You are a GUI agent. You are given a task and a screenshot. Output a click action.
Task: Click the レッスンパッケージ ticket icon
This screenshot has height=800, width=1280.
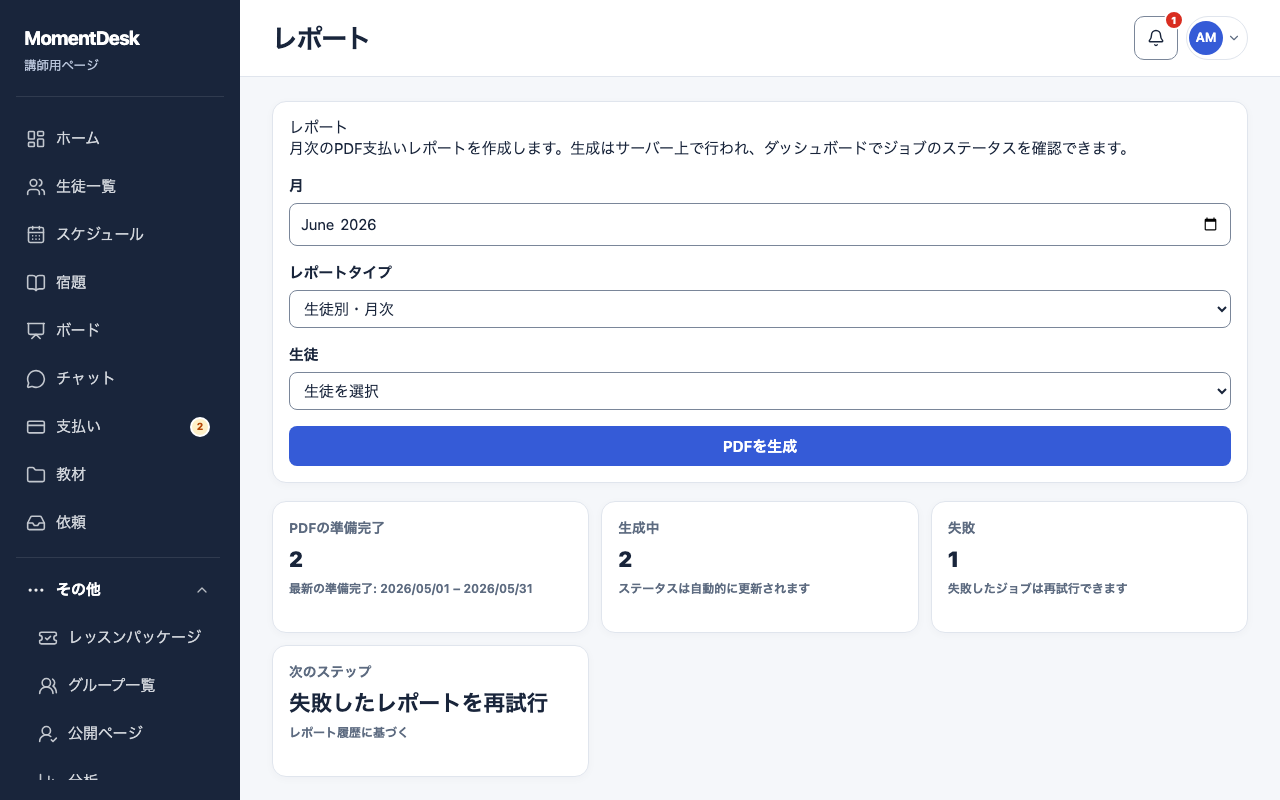(48, 638)
